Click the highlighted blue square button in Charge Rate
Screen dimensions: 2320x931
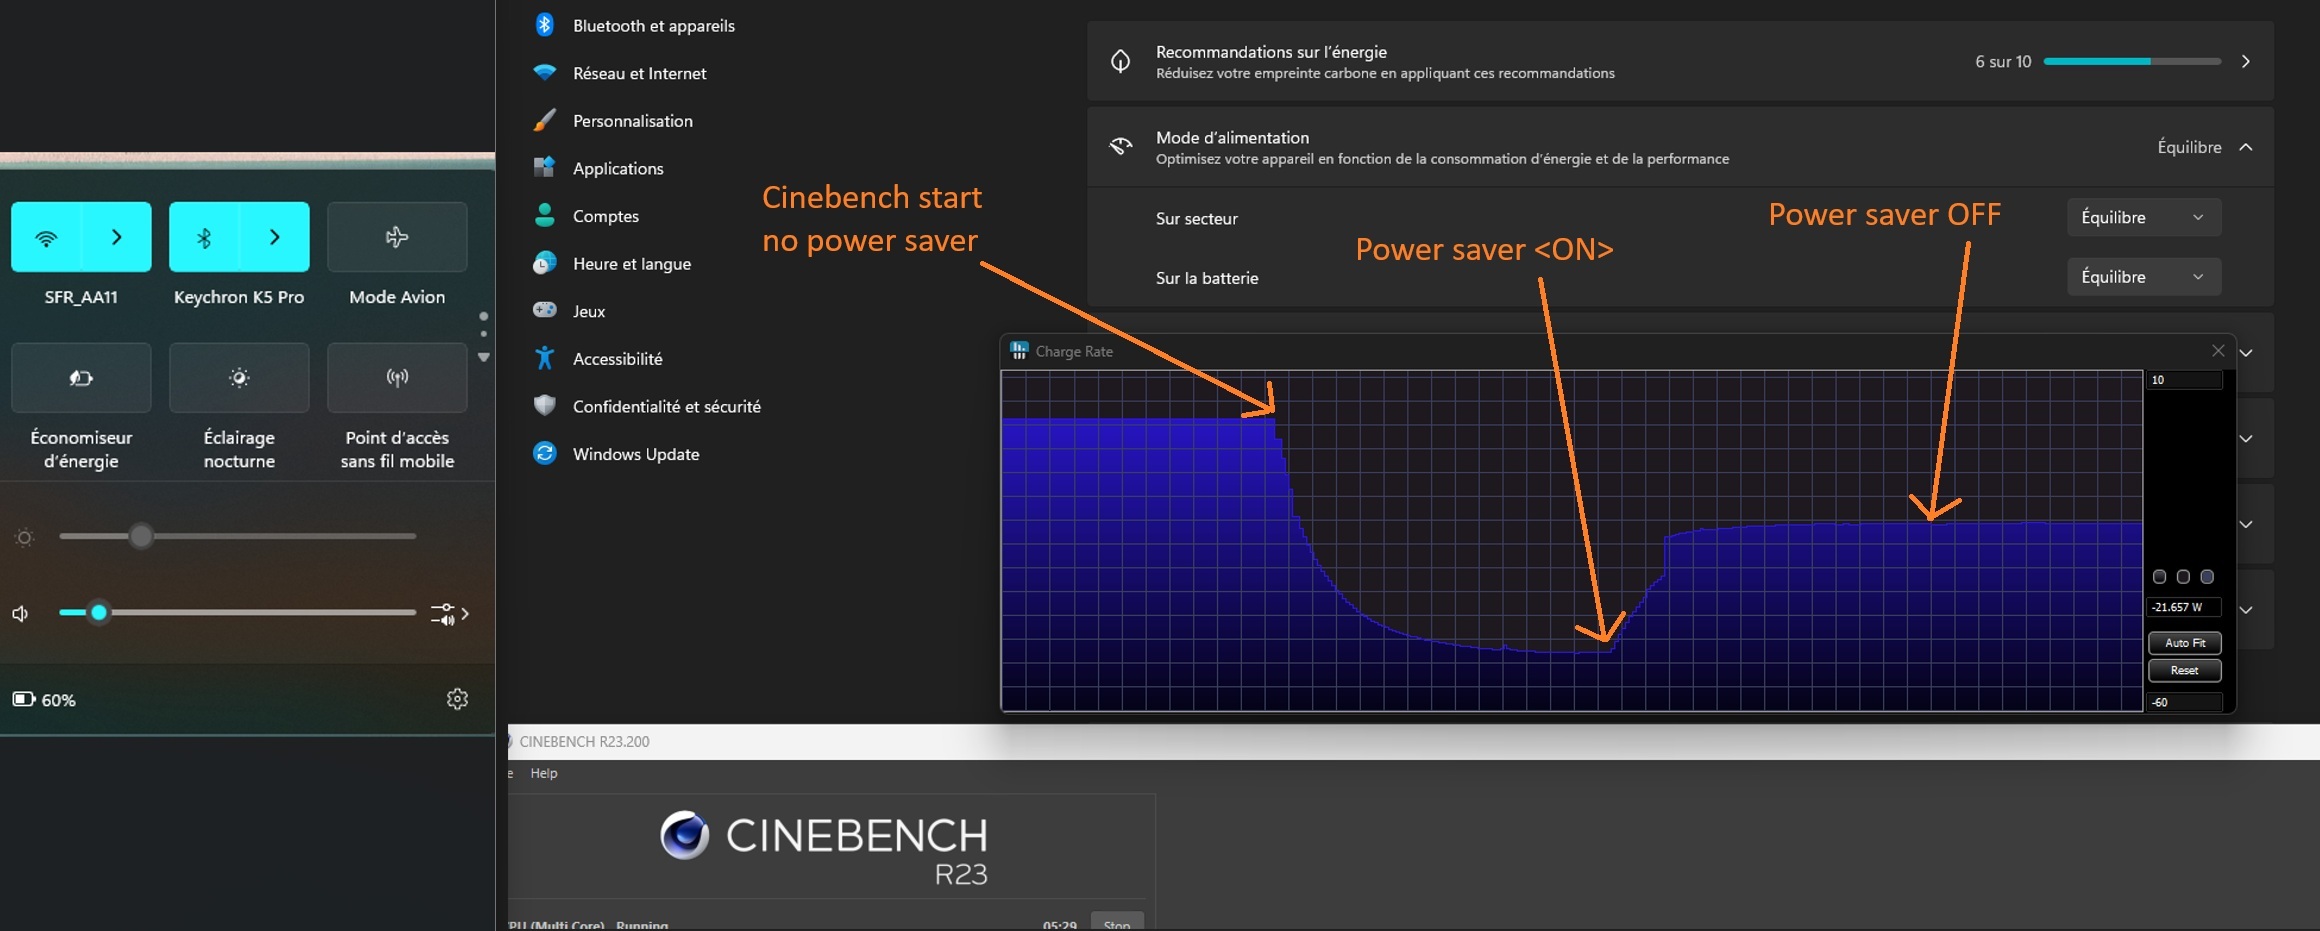pyautogui.click(x=2207, y=577)
